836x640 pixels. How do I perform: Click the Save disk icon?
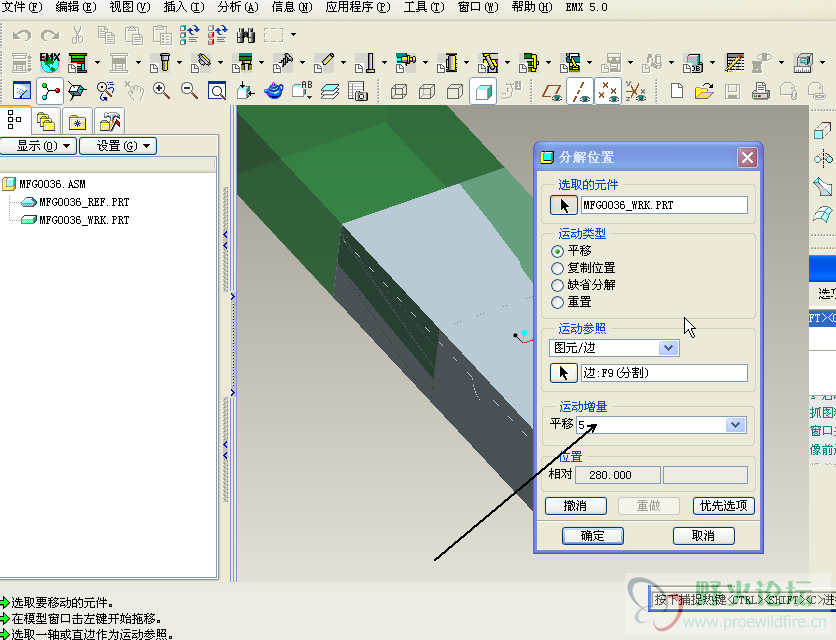[x=732, y=91]
